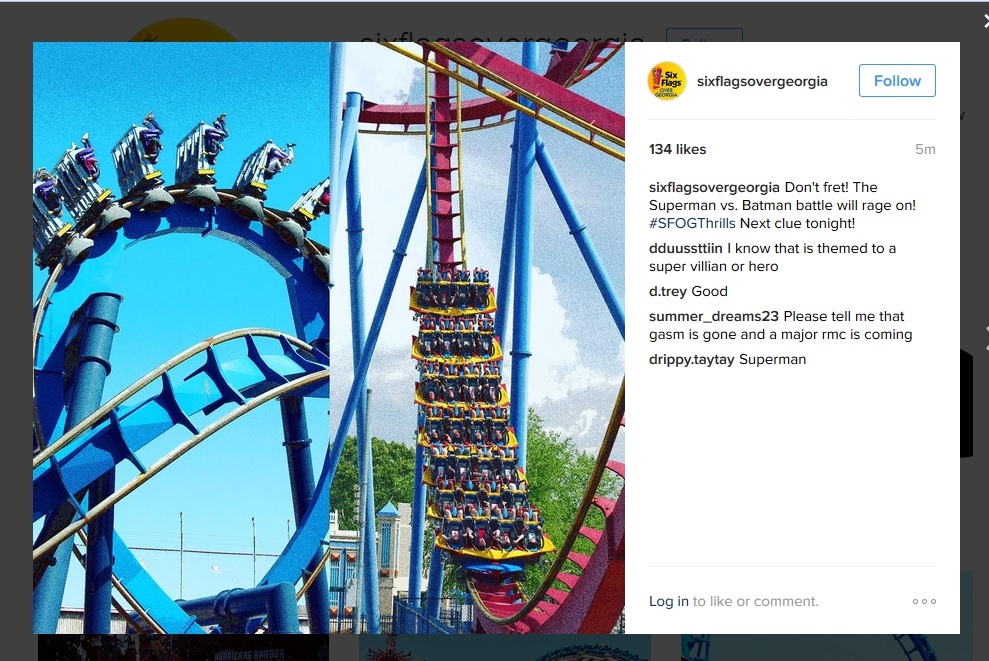This screenshot has width=989, height=661.
Task: Open the sixflagsovergeorgia username in the header
Action: [x=762, y=81]
